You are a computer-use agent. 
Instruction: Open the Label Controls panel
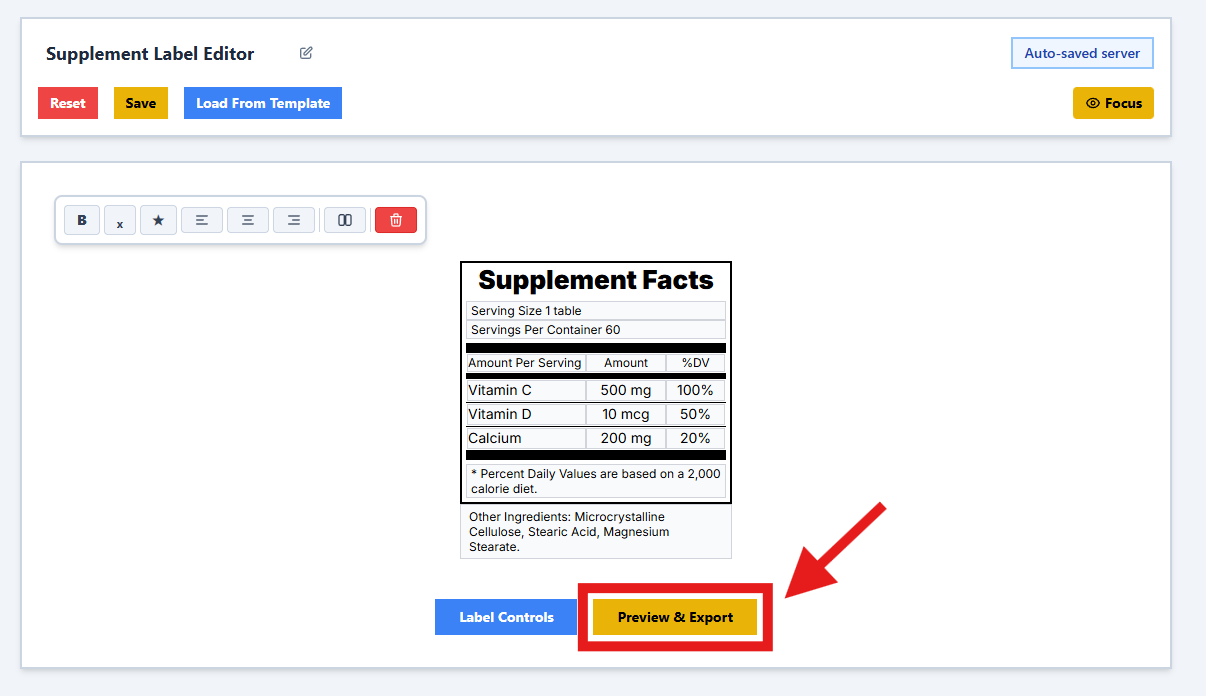(x=506, y=617)
